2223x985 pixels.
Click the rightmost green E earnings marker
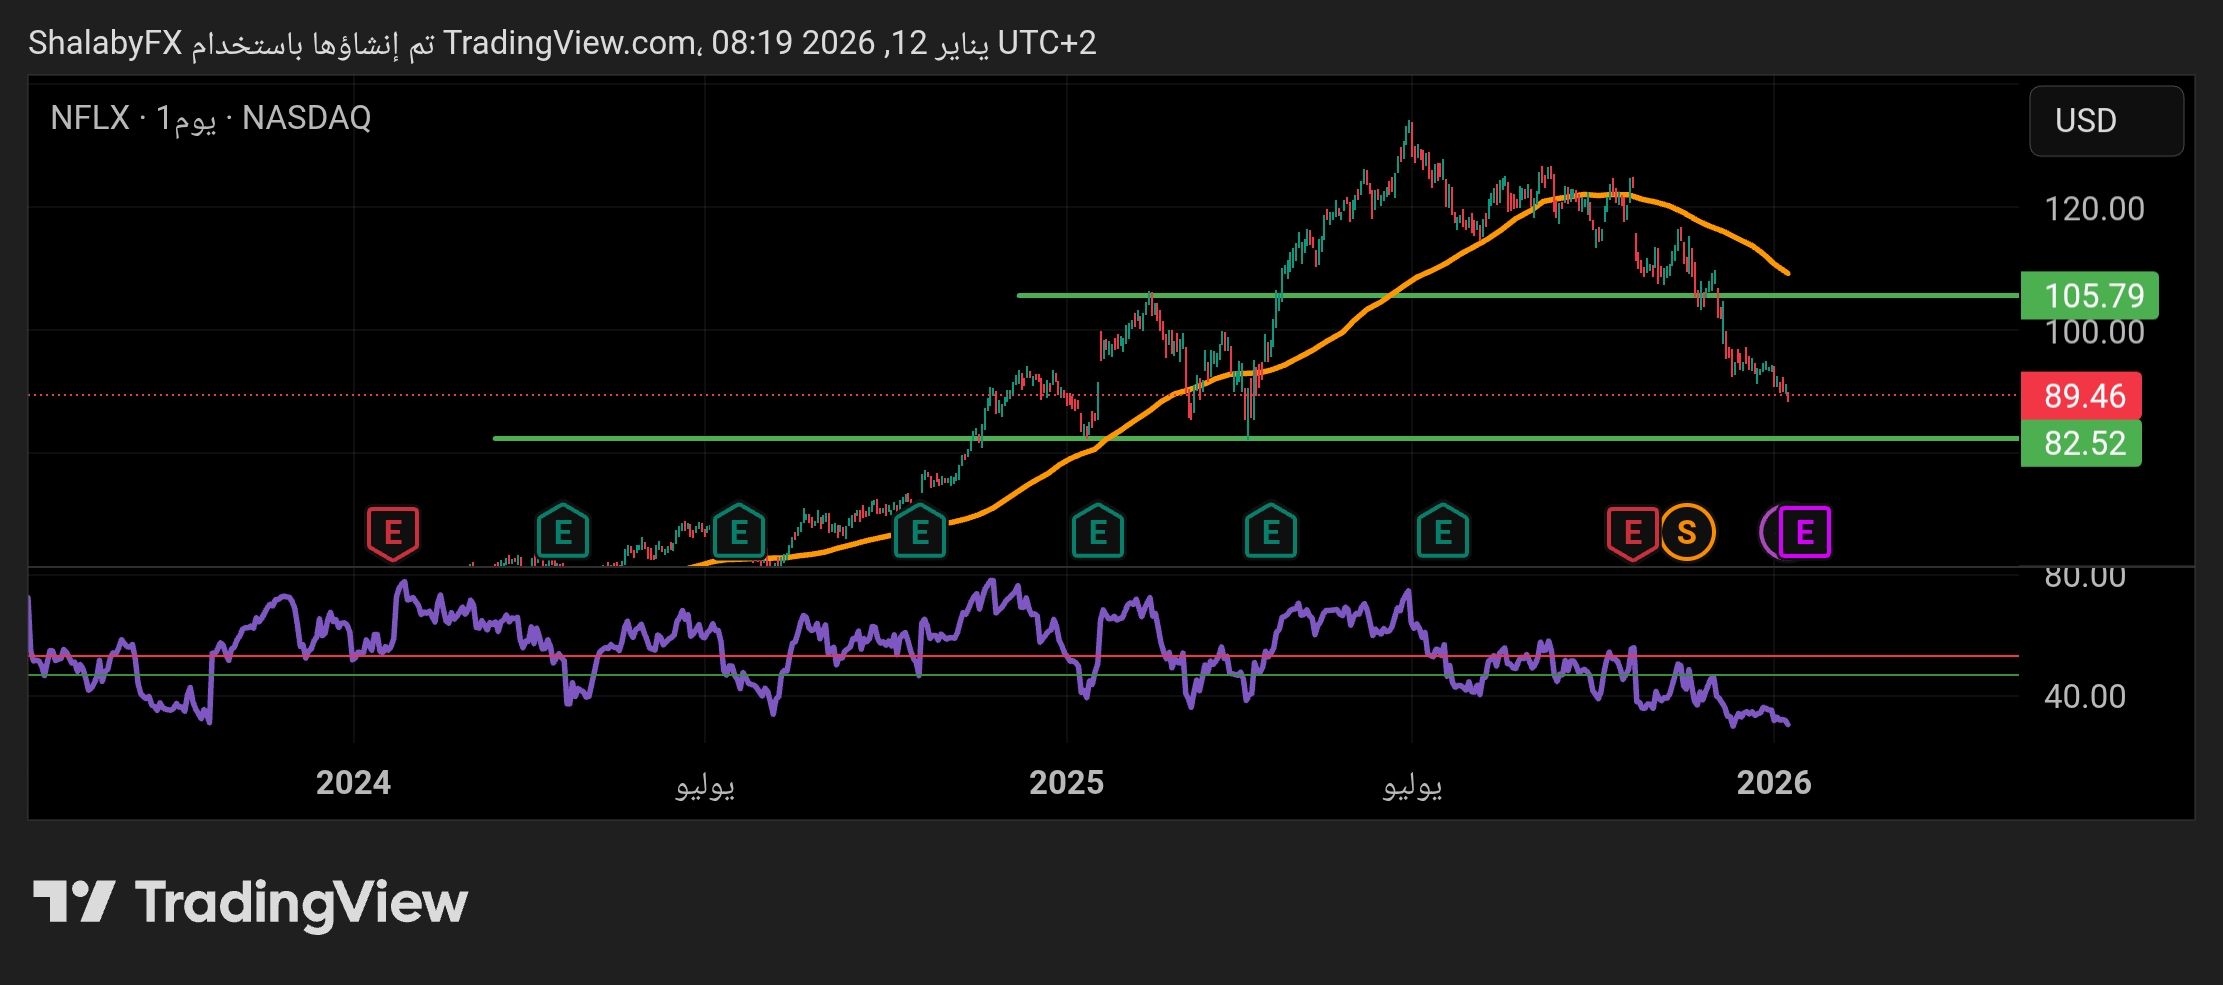1443,533
